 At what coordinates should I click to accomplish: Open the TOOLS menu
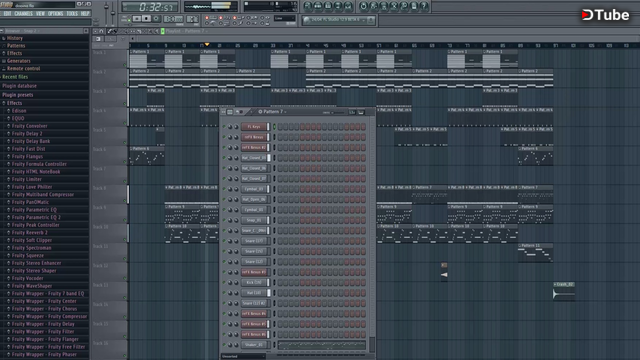[x=72, y=13]
